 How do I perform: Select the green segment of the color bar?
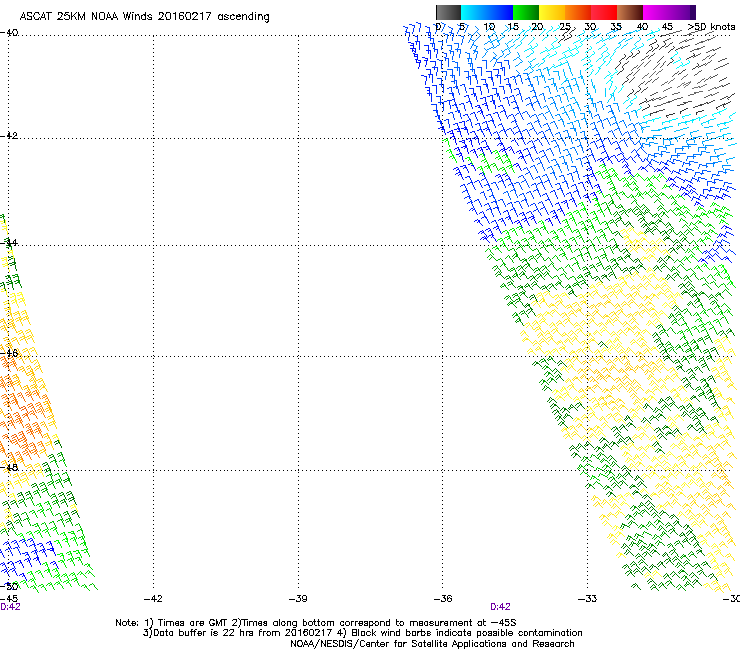[x=526, y=12]
